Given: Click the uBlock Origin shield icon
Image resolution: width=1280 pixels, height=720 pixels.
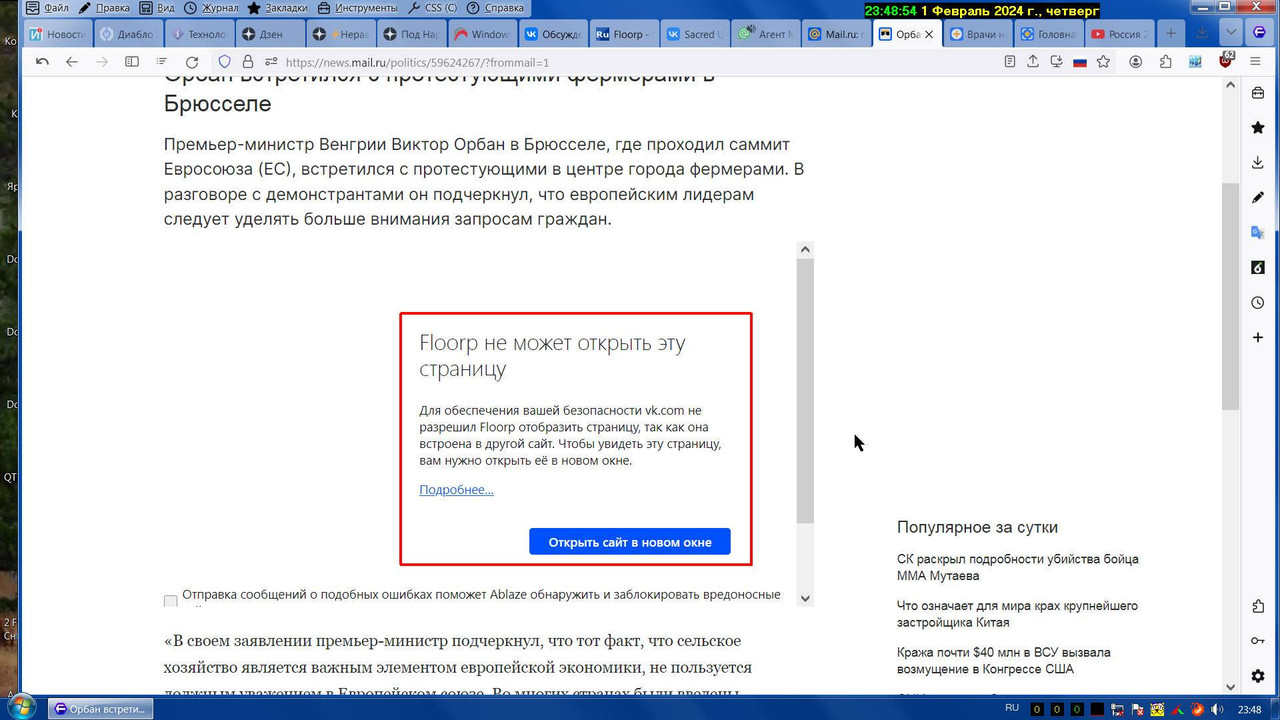Looking at the screenshot, I should [1226, 61].
